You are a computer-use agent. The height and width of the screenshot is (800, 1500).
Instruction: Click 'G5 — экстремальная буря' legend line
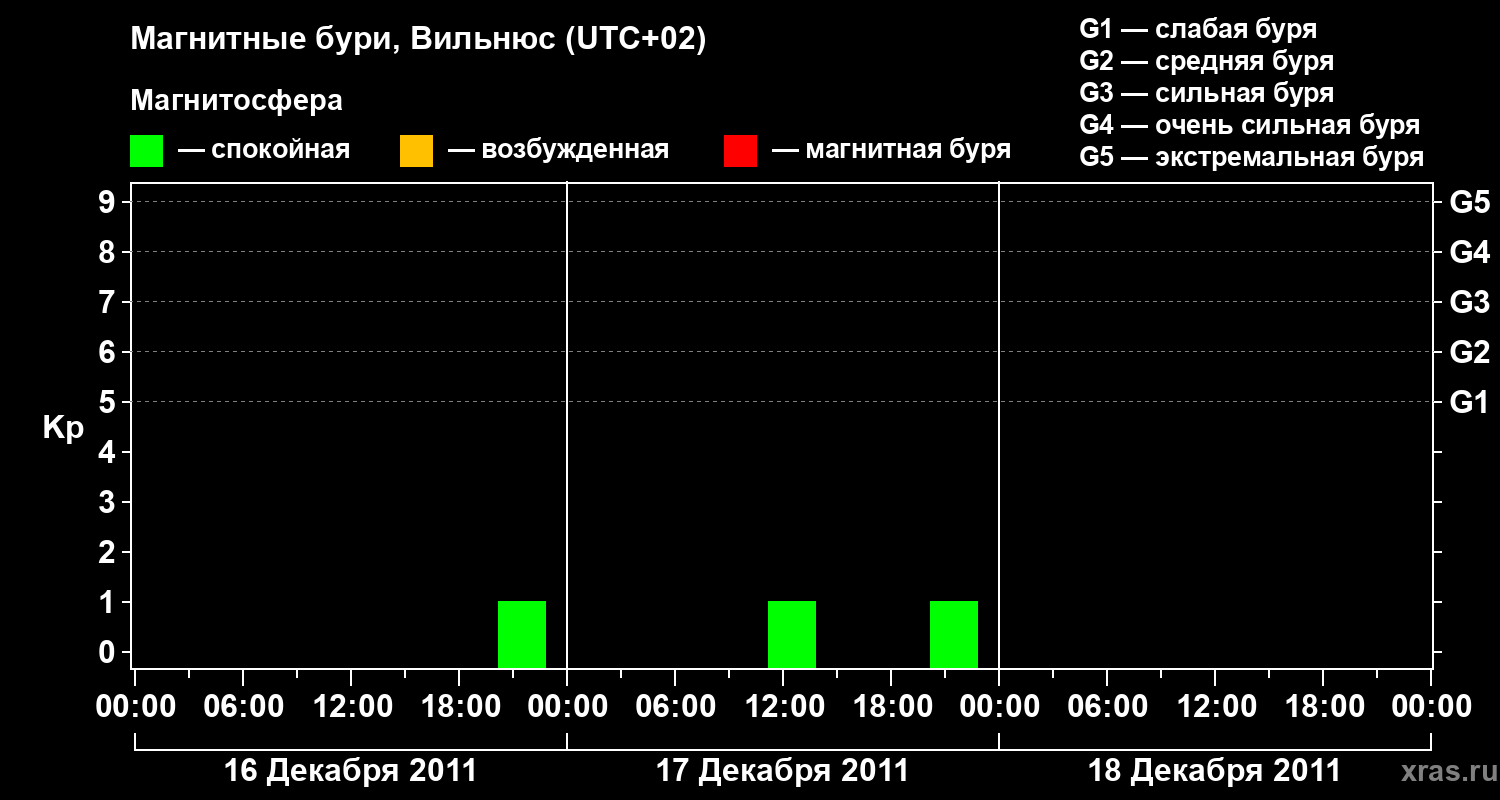point(1251,157)
